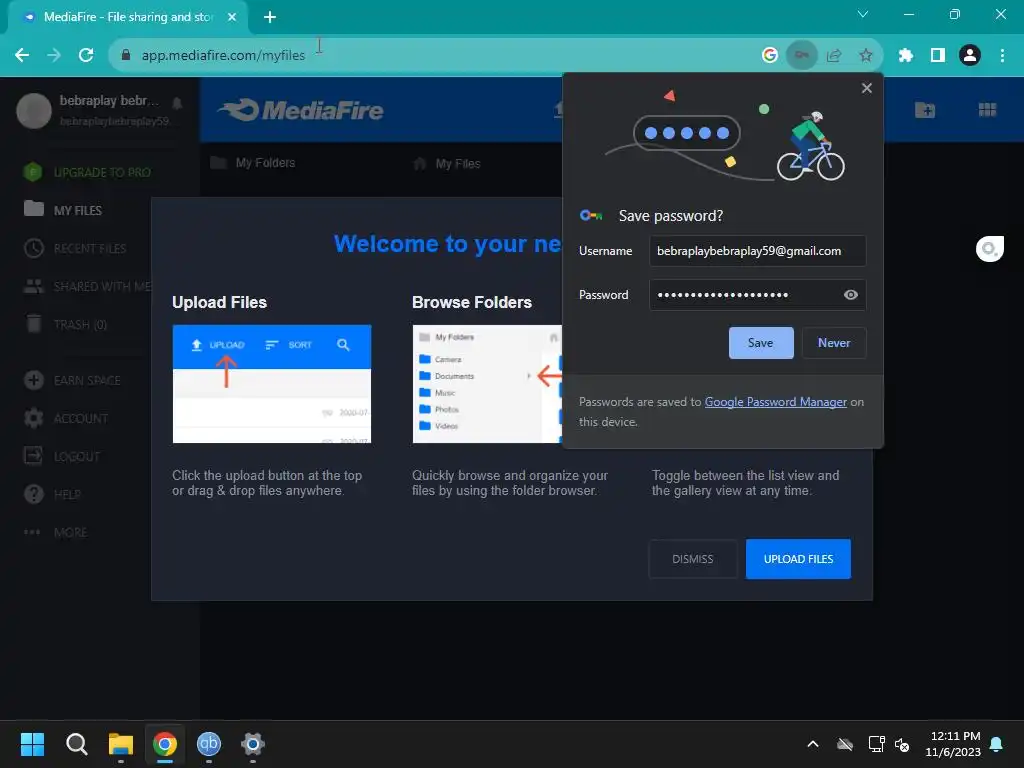Viewport: 1024px width, 768px height.
Task: Reload the MediaFire page
Action: click(x=86, y=56)
